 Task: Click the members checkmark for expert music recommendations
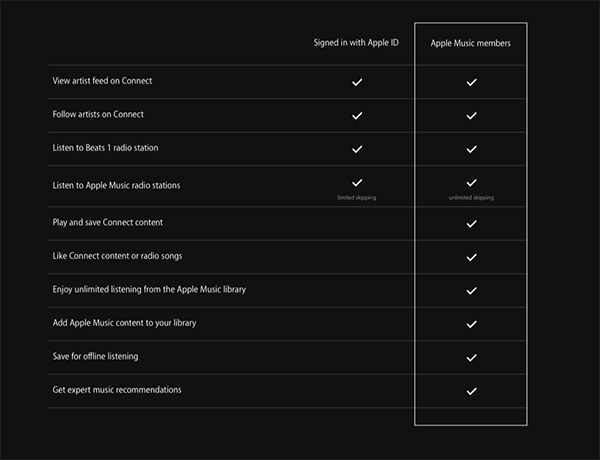pyautogui.click(x=471, y=391)
